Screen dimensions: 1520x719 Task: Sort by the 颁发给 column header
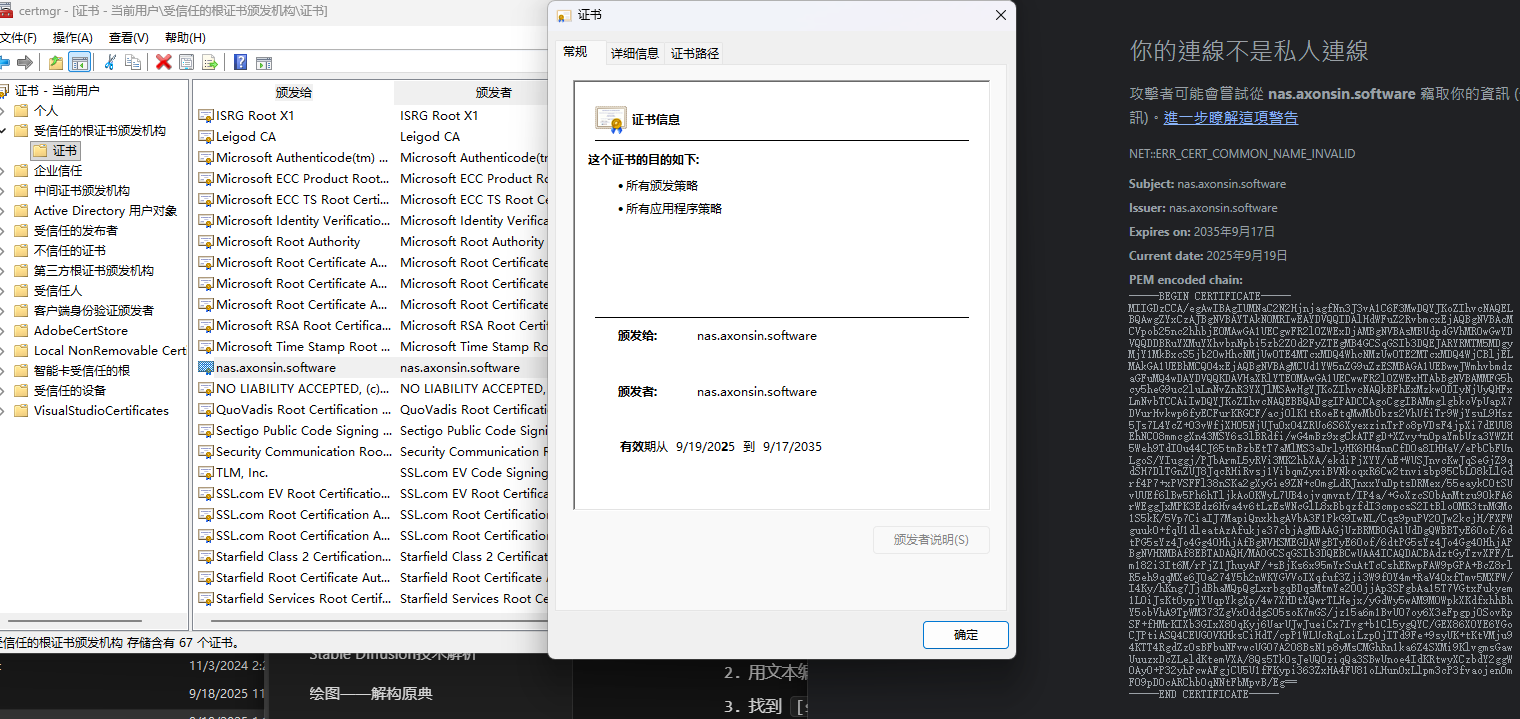point(293,92)
